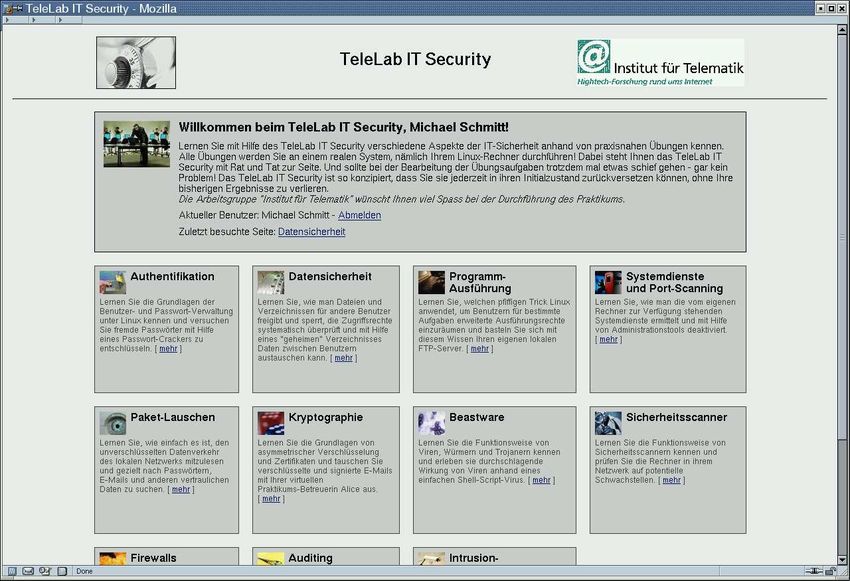The image size is (850, 581).
Task: Click the Authentifikation module icon
Action: click(113, 282)
